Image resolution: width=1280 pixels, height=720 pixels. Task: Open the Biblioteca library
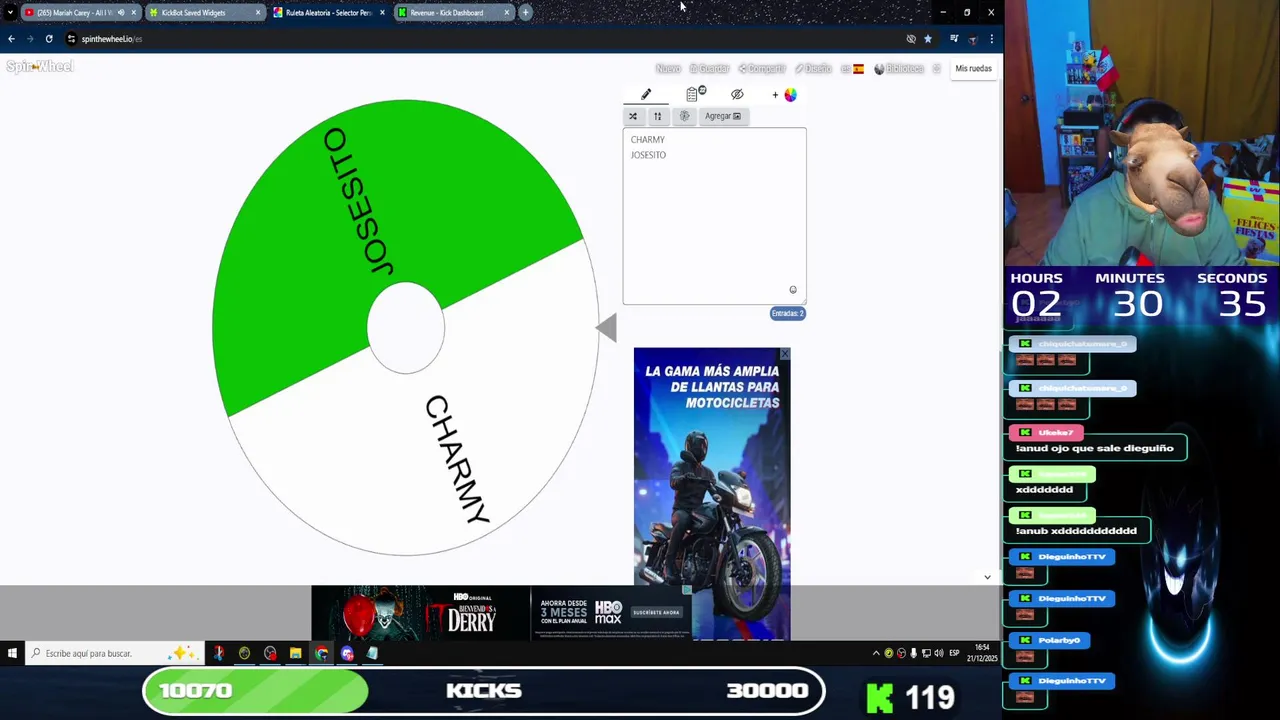tap(899, 69)
